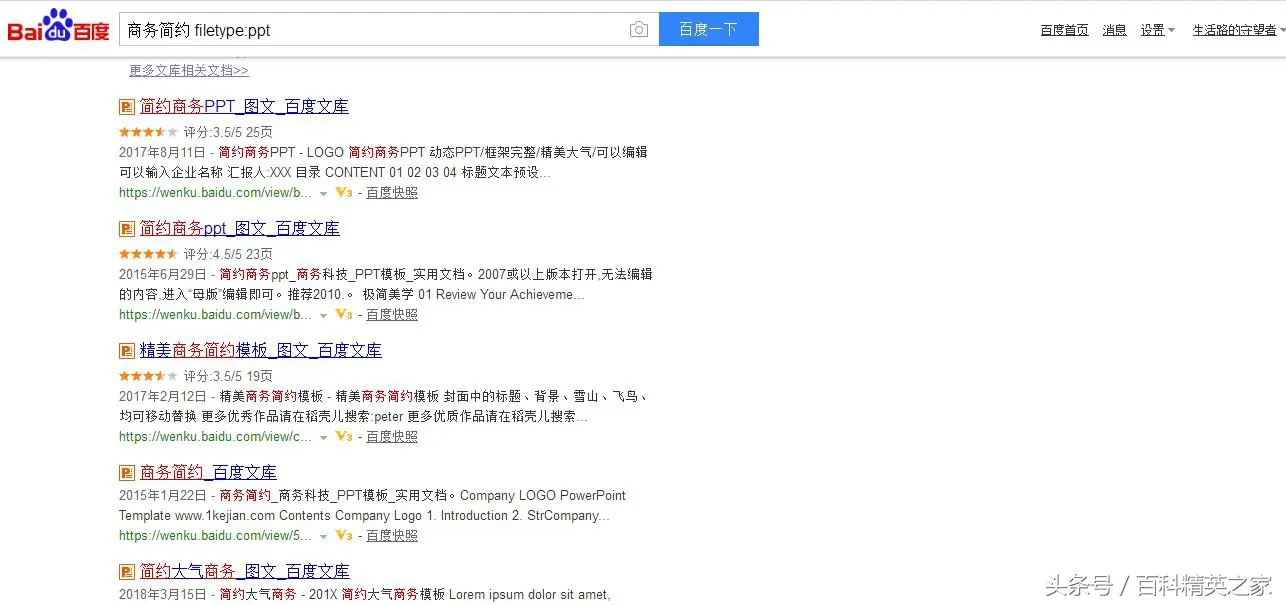Click V3 badge of 2015年1月22日 result
Screen dimensions: 1286x605
(x=344, y=536)
